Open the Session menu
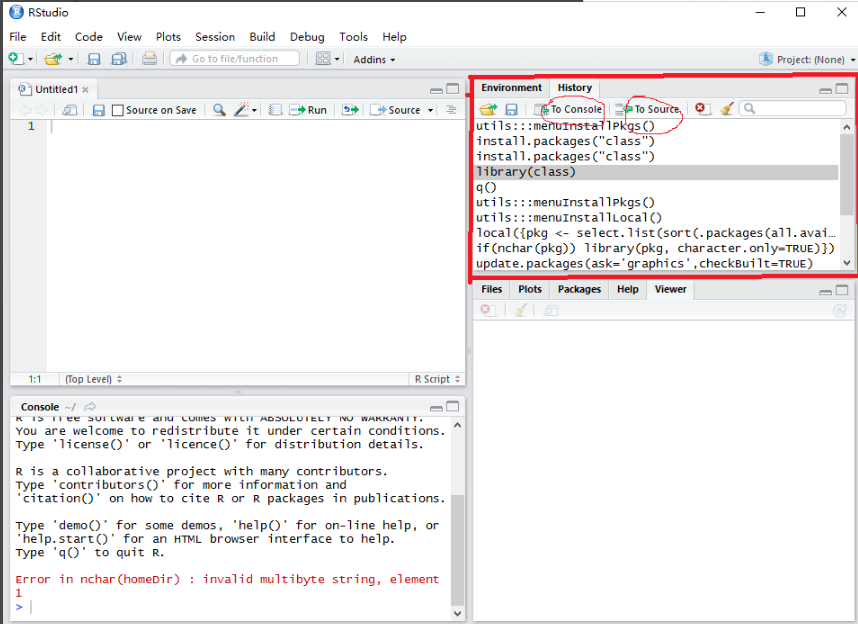 click(215, 36)
